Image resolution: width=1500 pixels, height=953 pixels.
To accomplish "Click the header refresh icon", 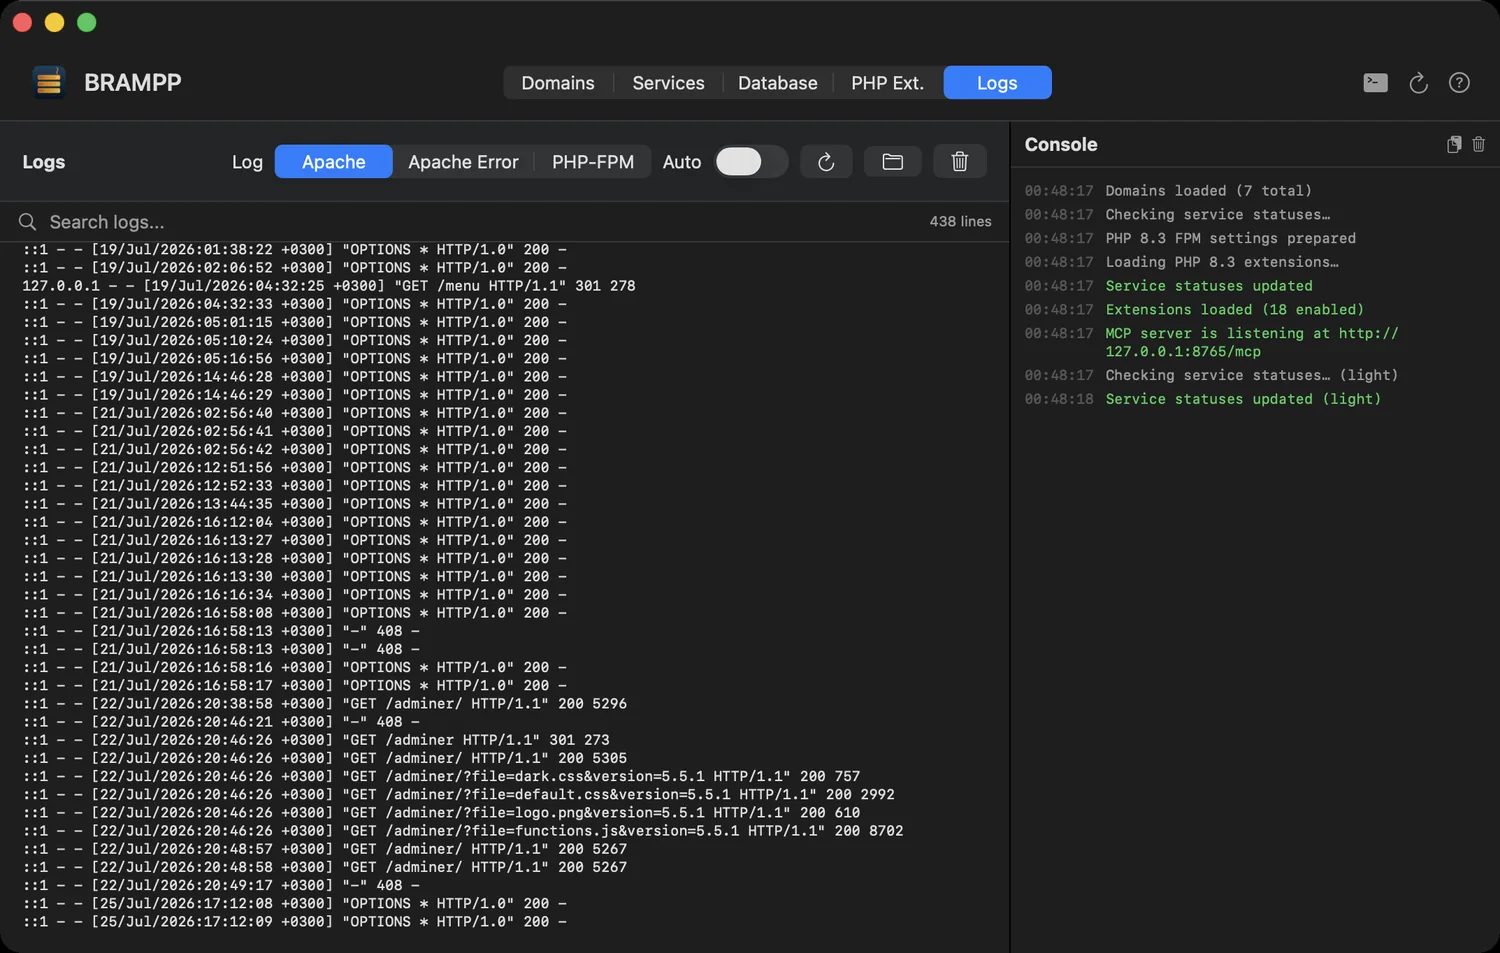I will click(1418, 83).
